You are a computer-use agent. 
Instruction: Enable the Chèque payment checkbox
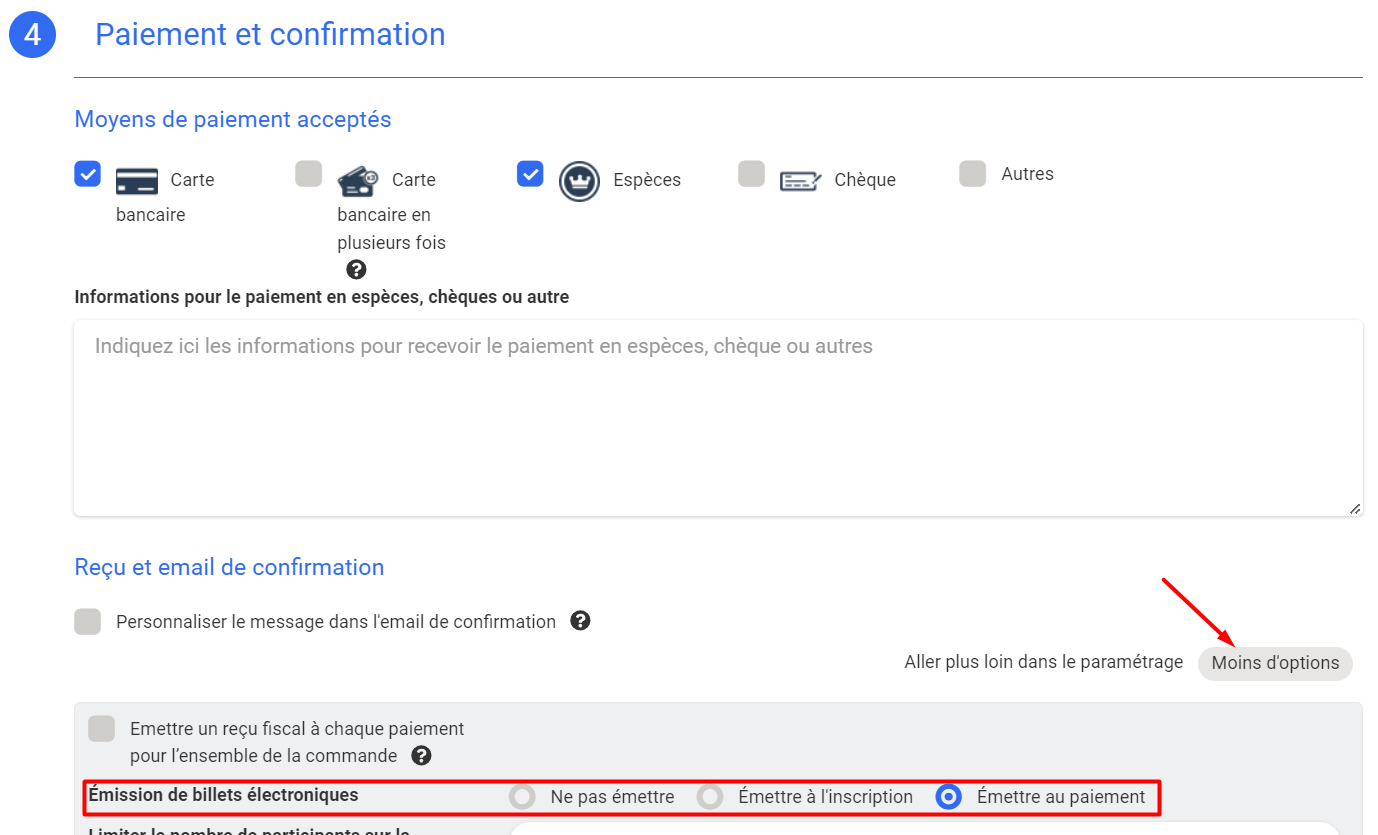tap(751, 174)
